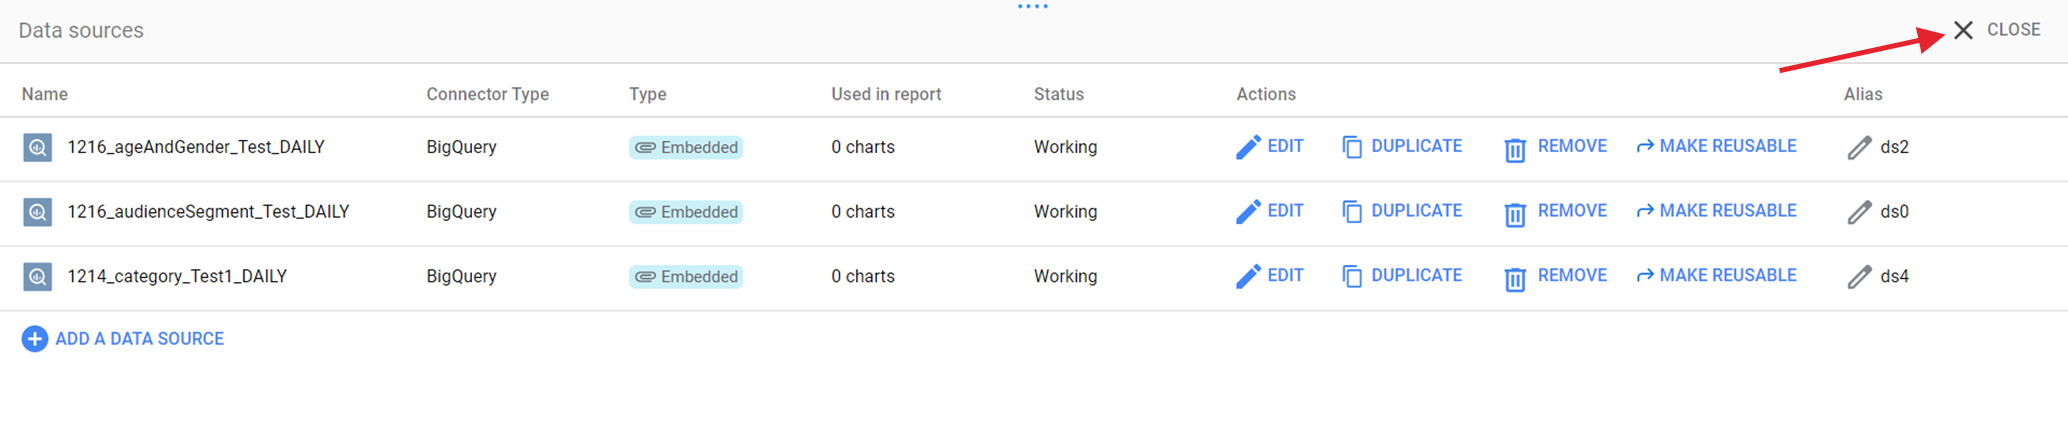
Task: Open editor for 1216_audienceSegment_Test_DAILY
Action: tap(1270, 211)
